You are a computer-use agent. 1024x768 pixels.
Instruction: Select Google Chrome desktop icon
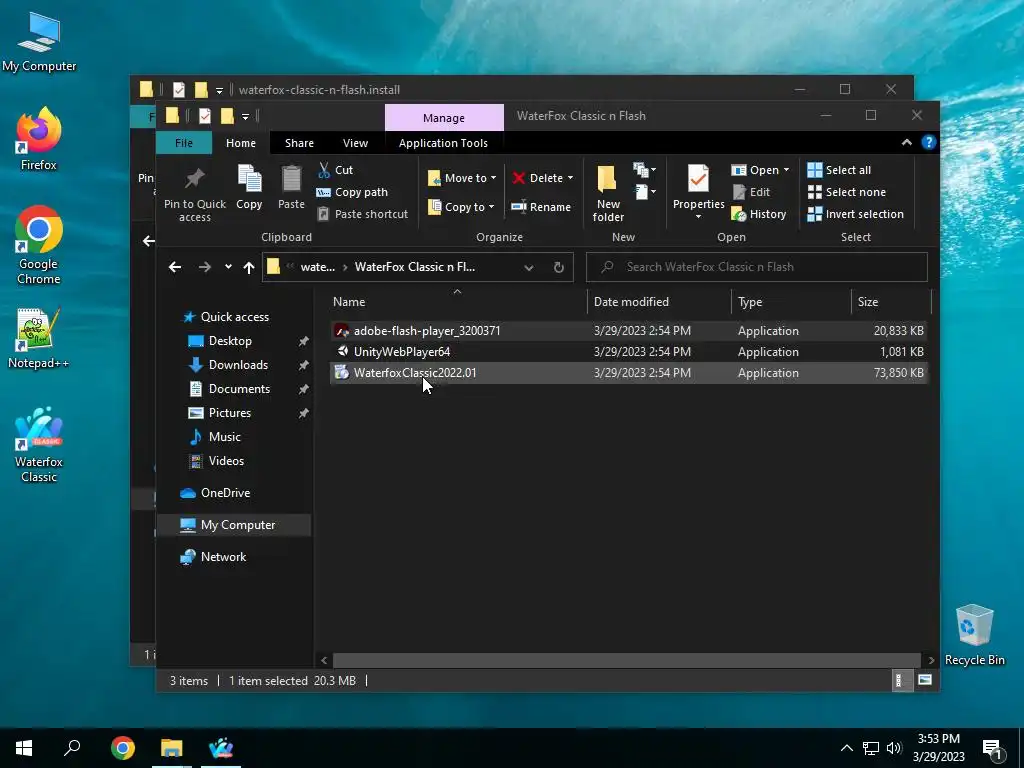click(x=39, y=245)
